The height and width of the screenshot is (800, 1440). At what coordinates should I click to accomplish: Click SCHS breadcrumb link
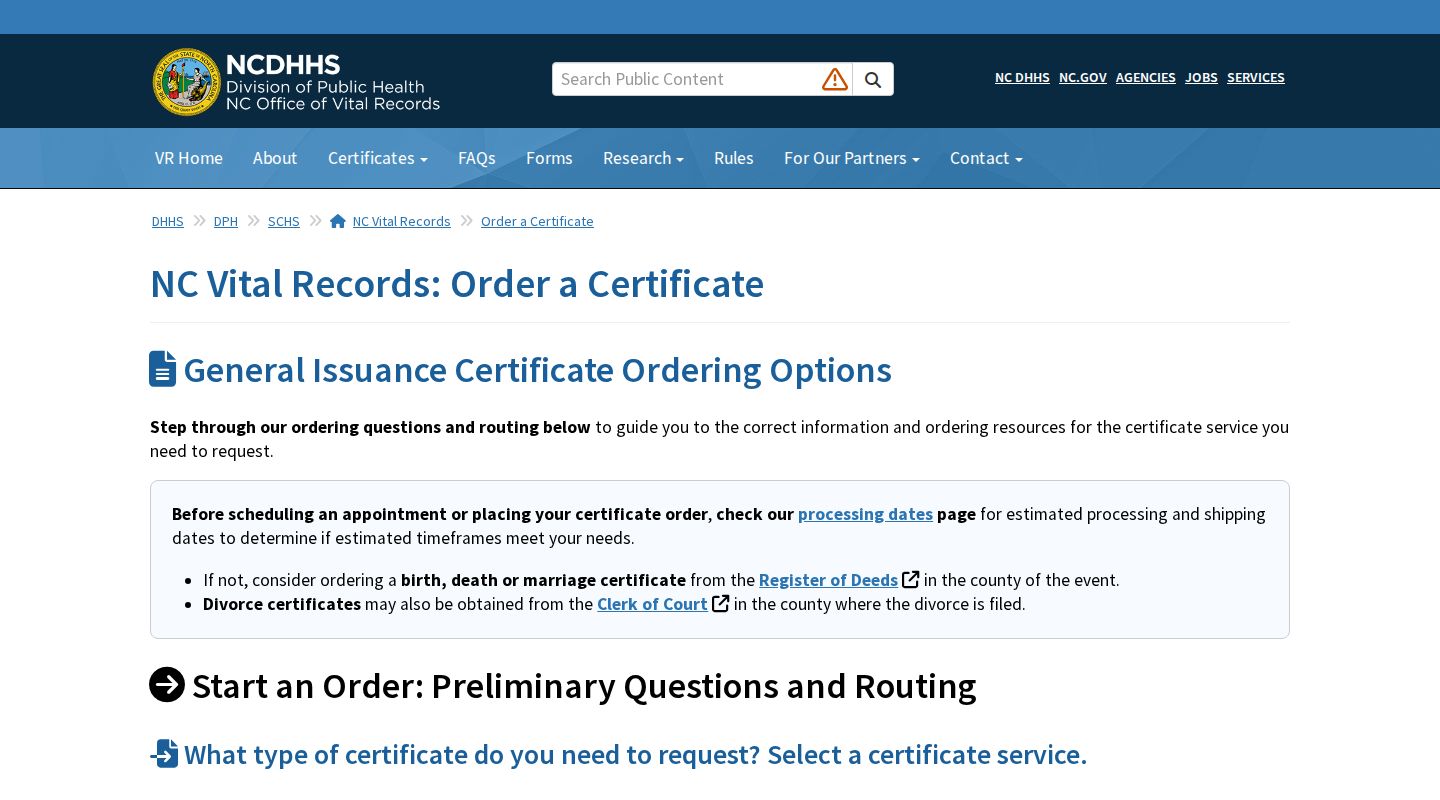pyautogui.click(x=284, y=221)
